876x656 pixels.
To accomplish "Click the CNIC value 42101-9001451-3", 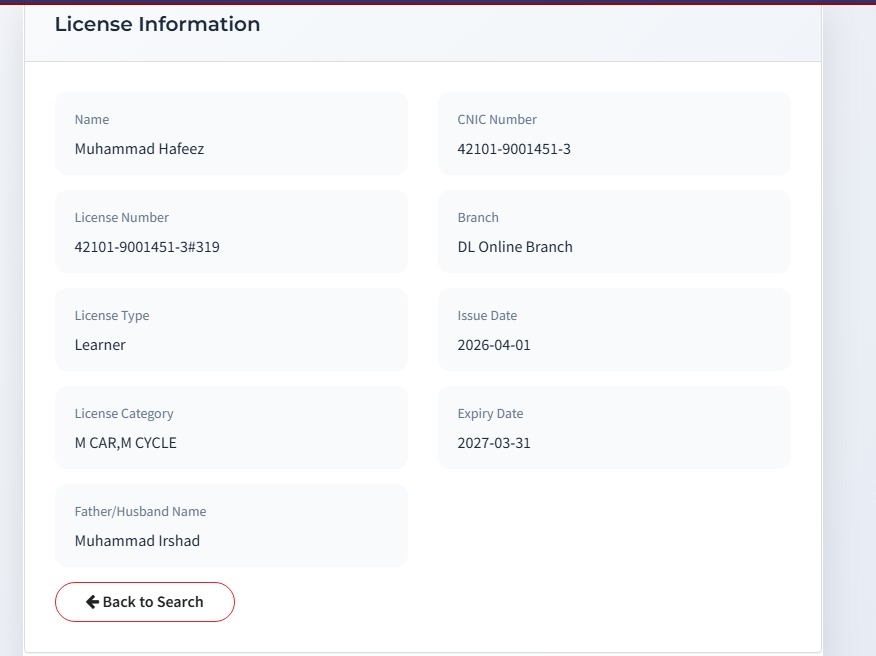I will click(x=514, y=149).
